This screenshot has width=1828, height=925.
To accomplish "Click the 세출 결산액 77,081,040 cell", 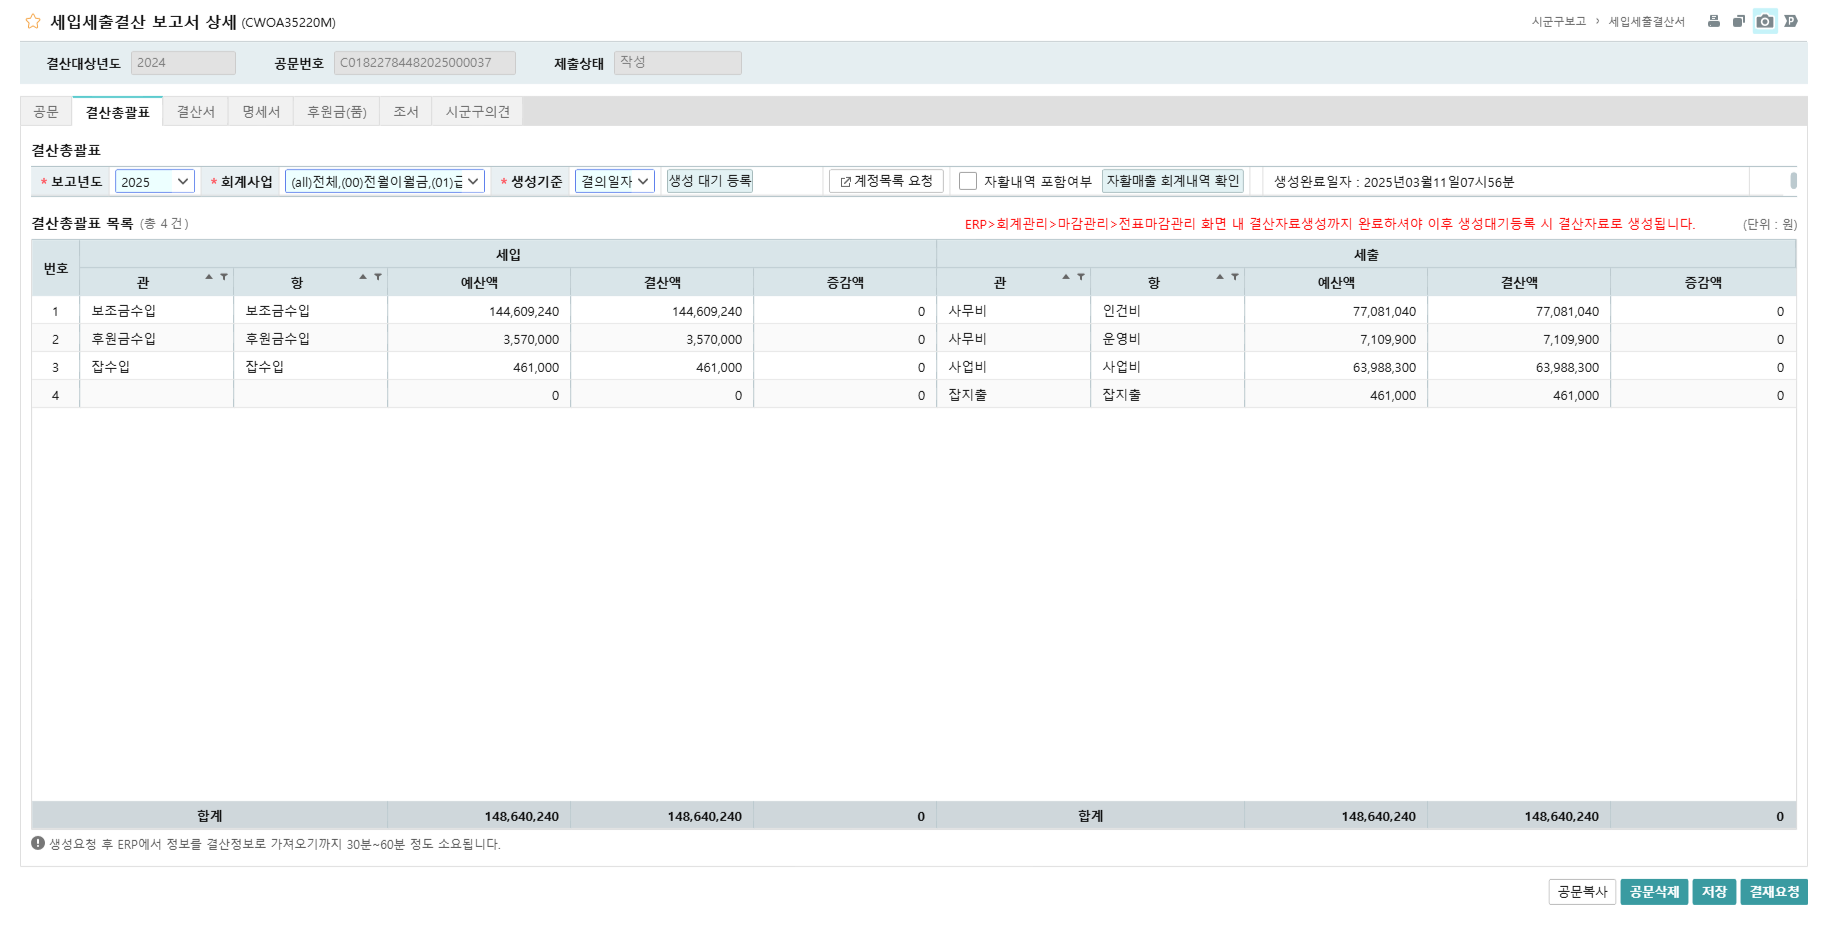I will 1519,311.
